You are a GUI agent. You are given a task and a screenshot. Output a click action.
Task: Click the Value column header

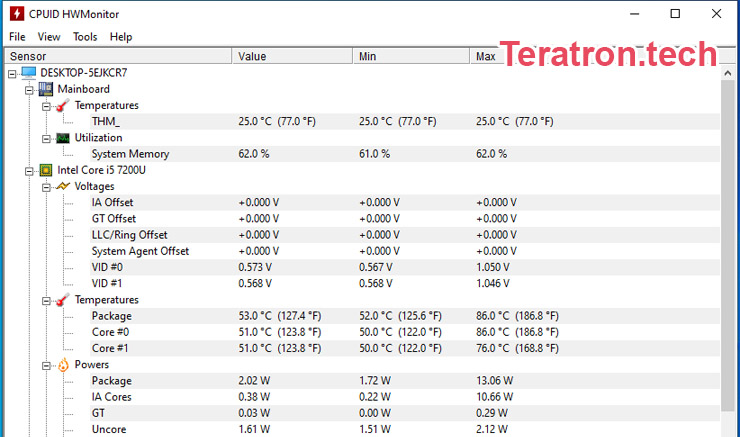point(292,56)
